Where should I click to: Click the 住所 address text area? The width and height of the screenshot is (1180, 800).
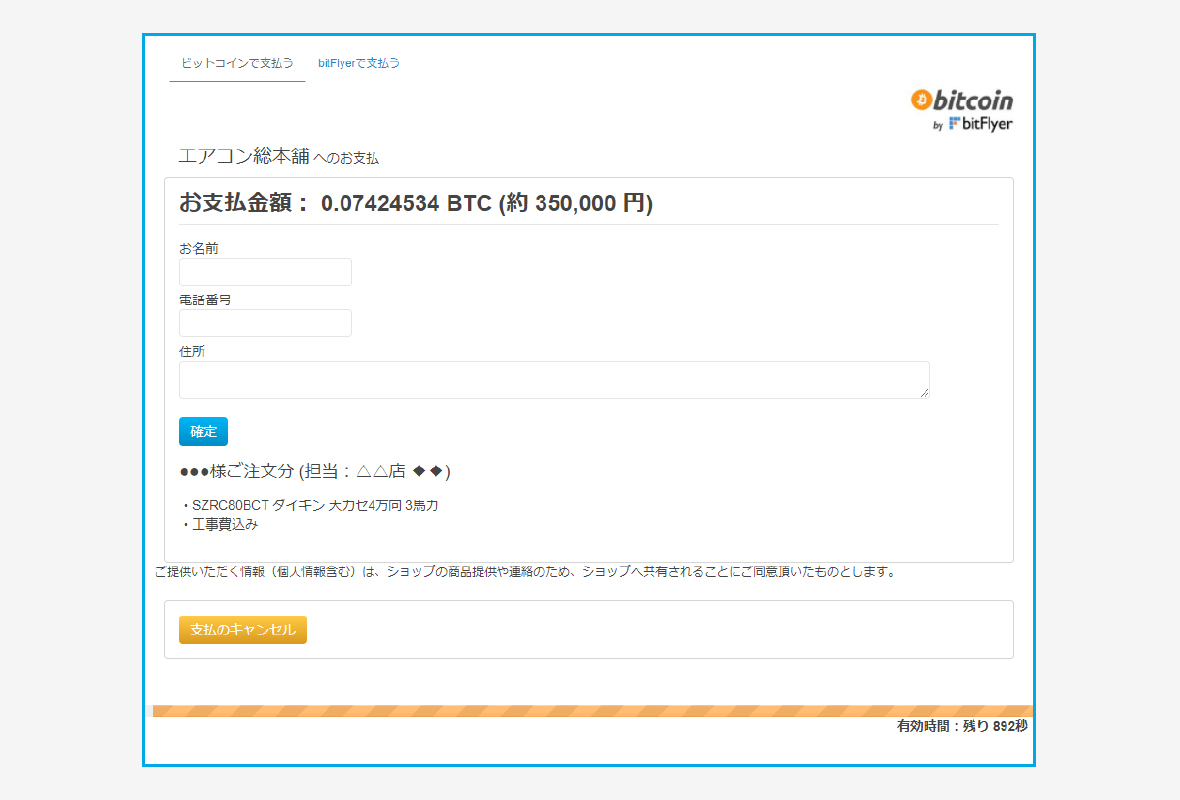[553, 380]
